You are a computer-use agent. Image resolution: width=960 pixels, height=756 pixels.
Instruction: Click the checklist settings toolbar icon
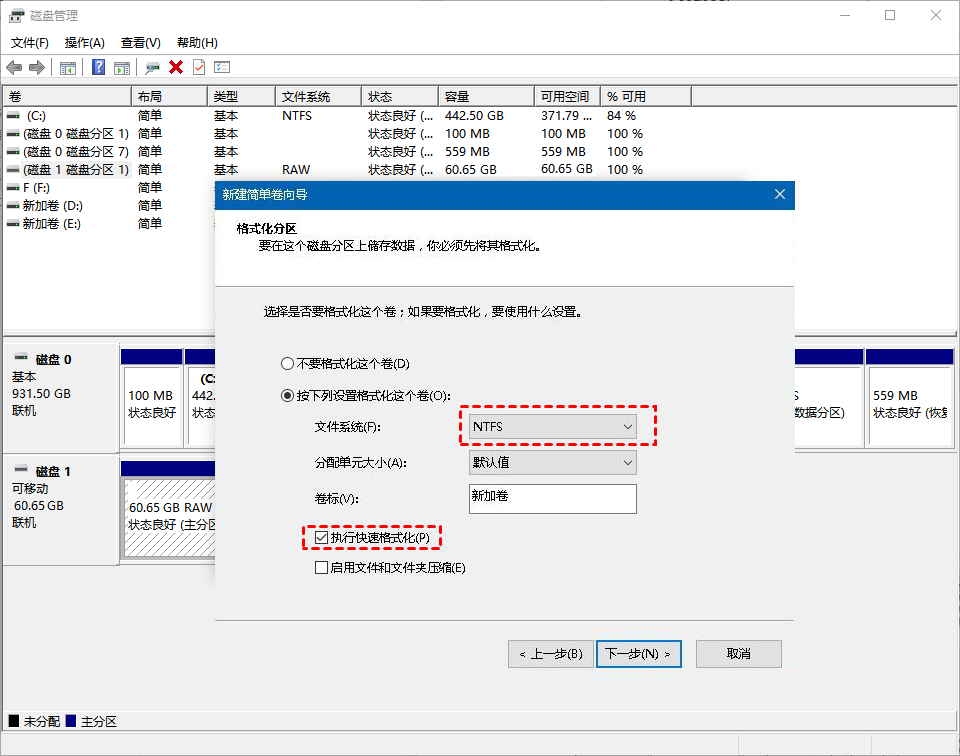tap(222, 67)
